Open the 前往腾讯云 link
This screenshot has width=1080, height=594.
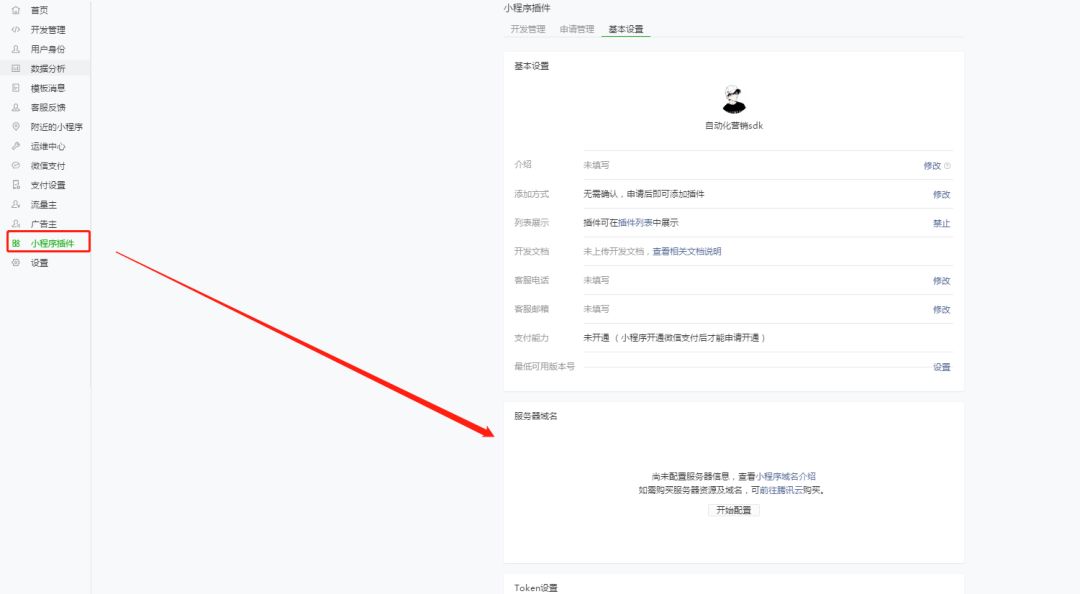(781, 490)
